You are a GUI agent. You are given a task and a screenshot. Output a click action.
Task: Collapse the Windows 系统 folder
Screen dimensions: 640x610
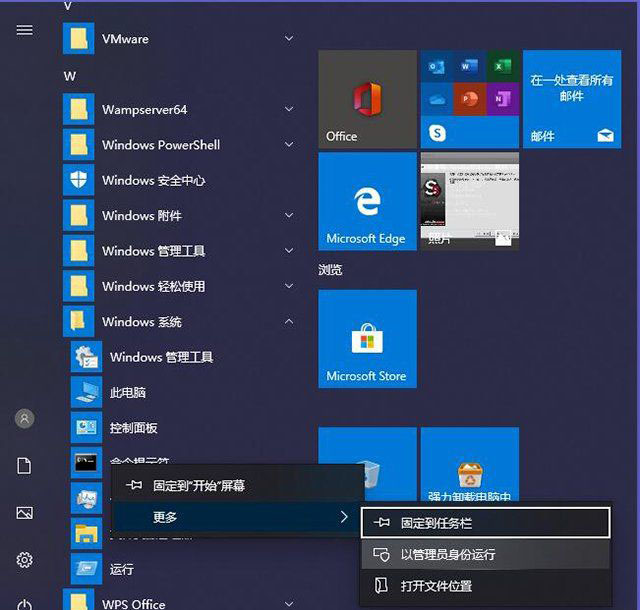pyautogui.click(x=289, y=322)
